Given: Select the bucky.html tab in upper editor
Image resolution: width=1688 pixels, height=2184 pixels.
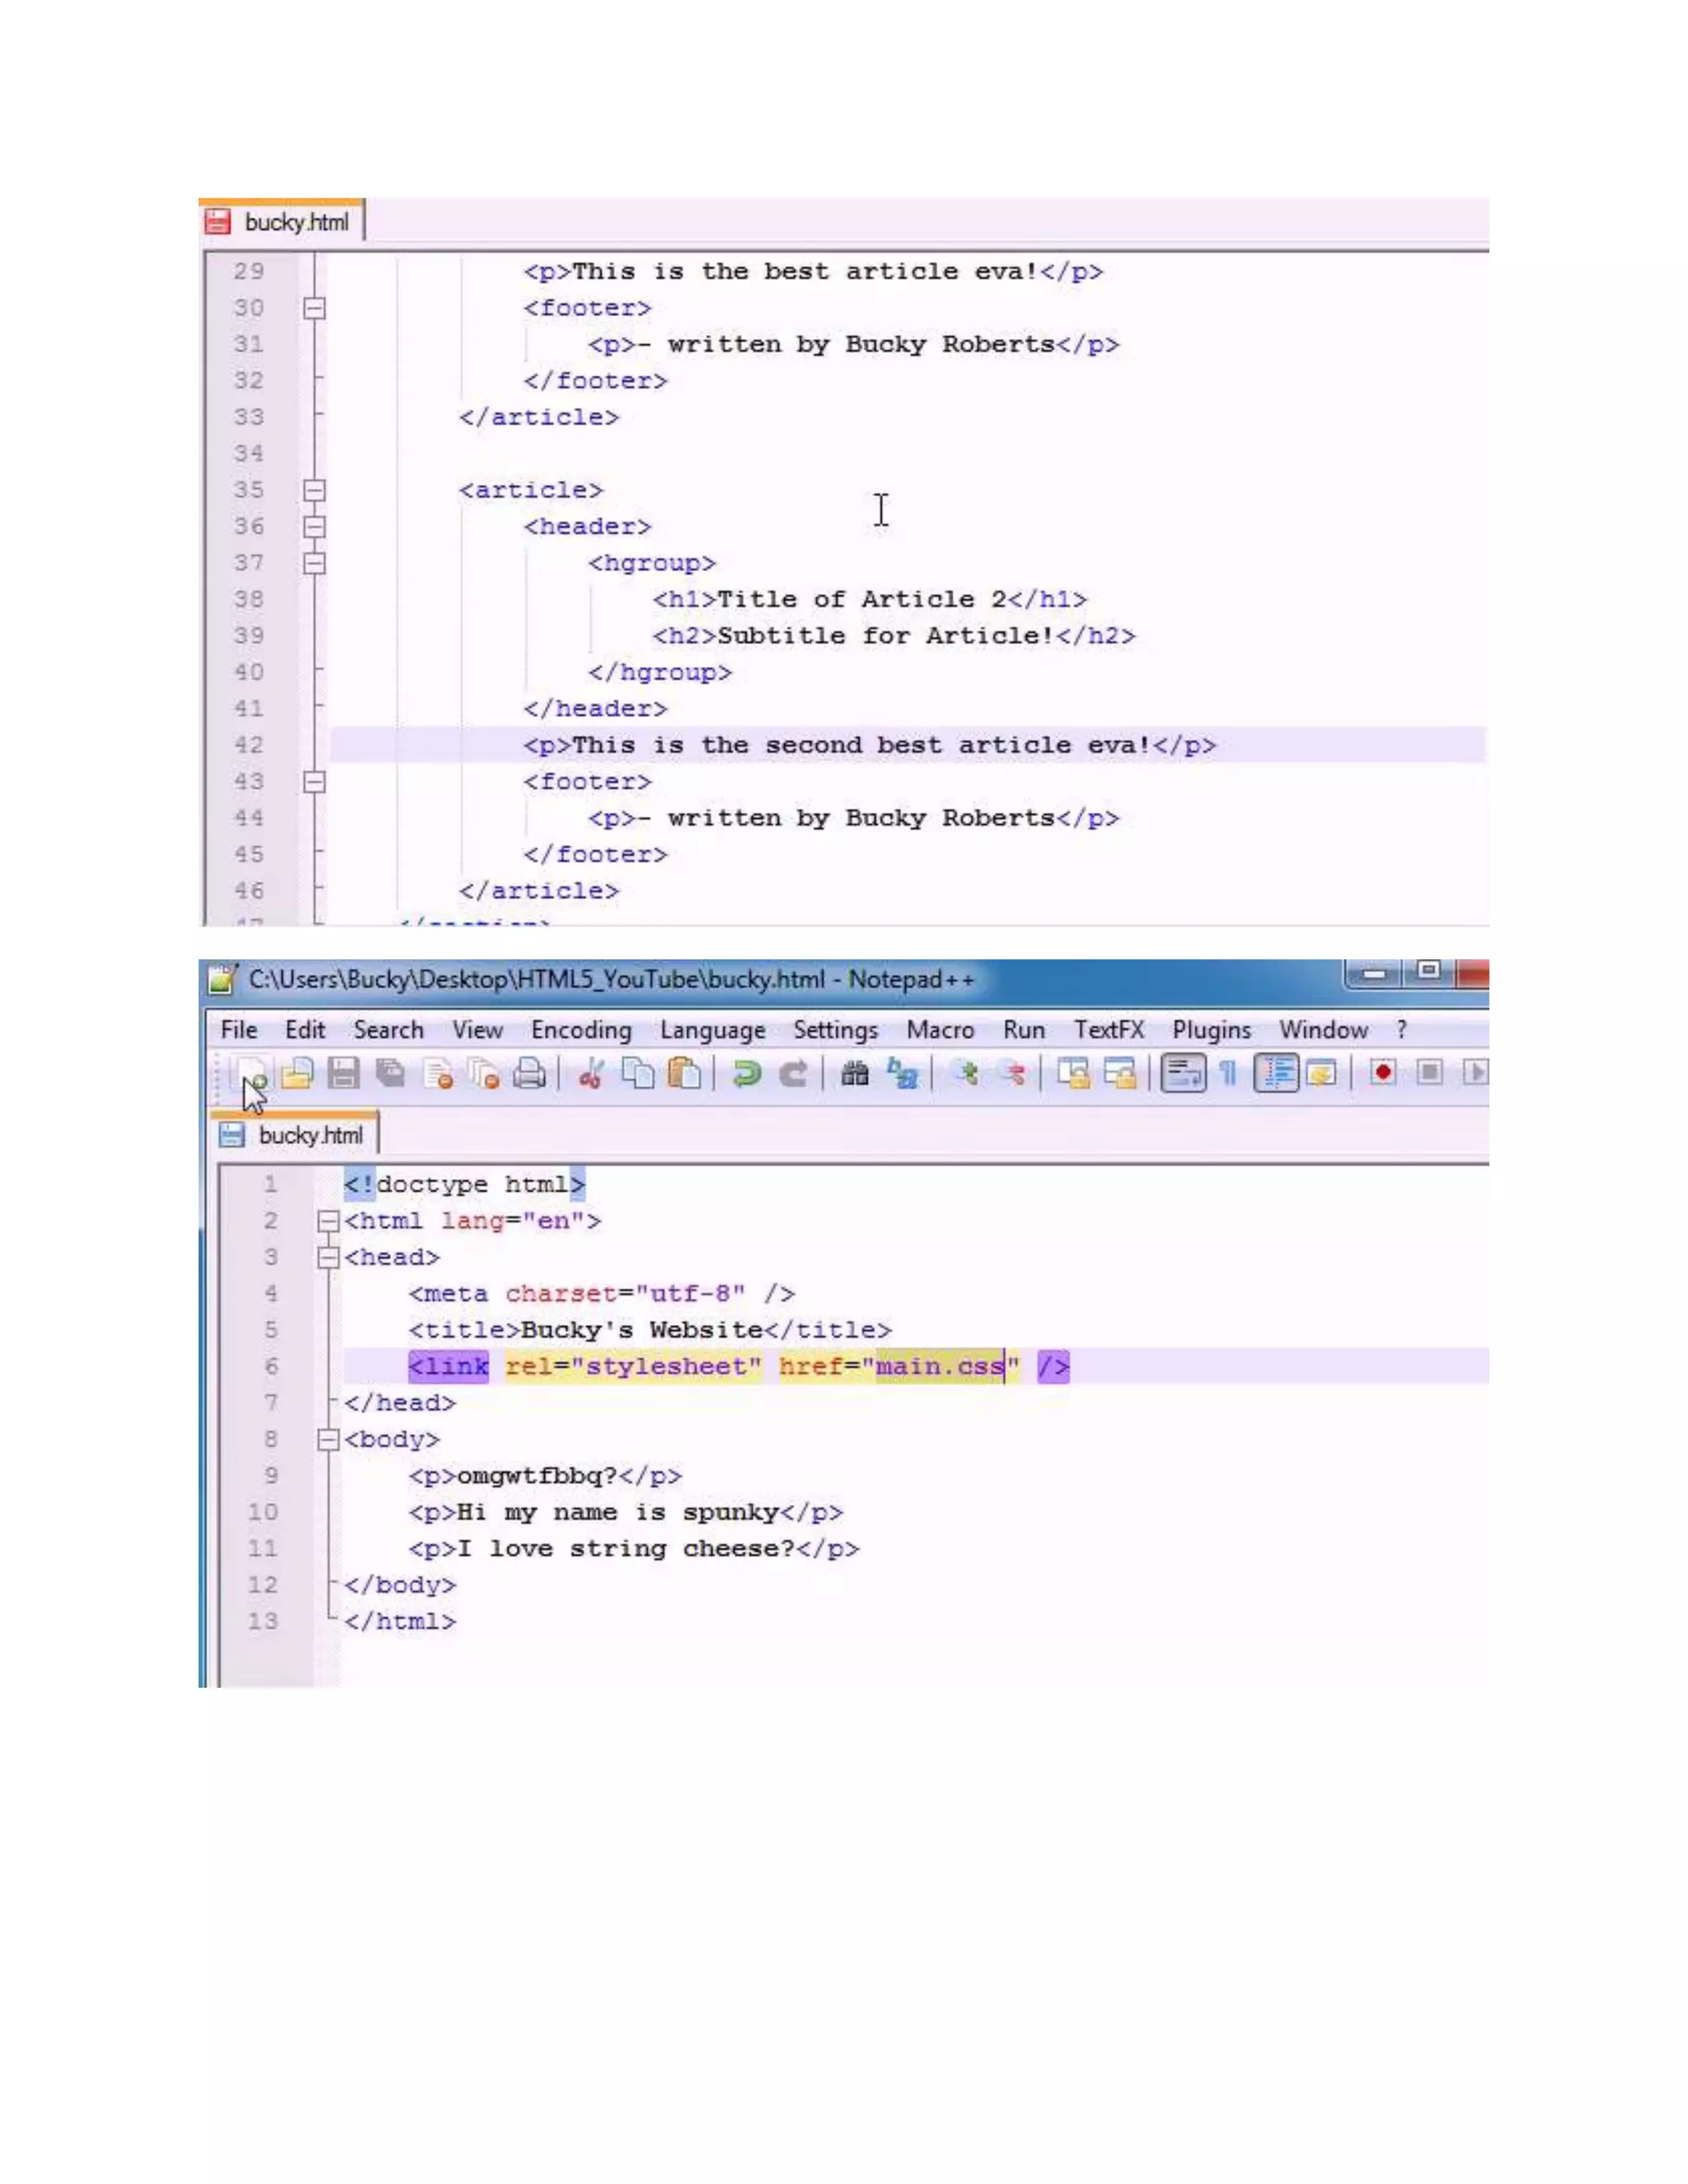Looking at the screenshot, I should point(281,222).
